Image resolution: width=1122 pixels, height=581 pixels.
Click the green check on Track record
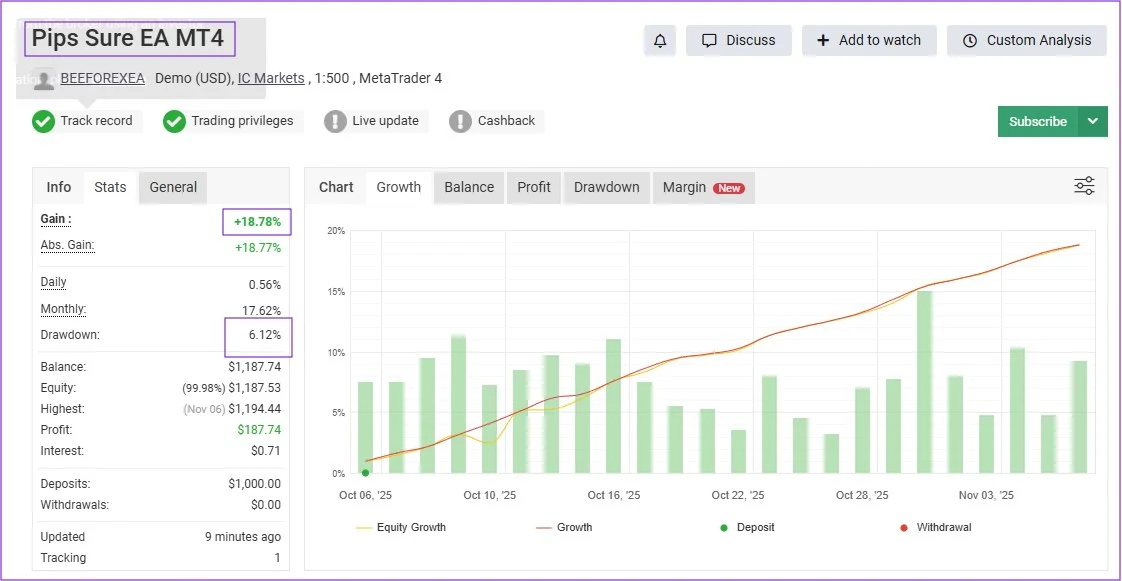coord(43,121)
